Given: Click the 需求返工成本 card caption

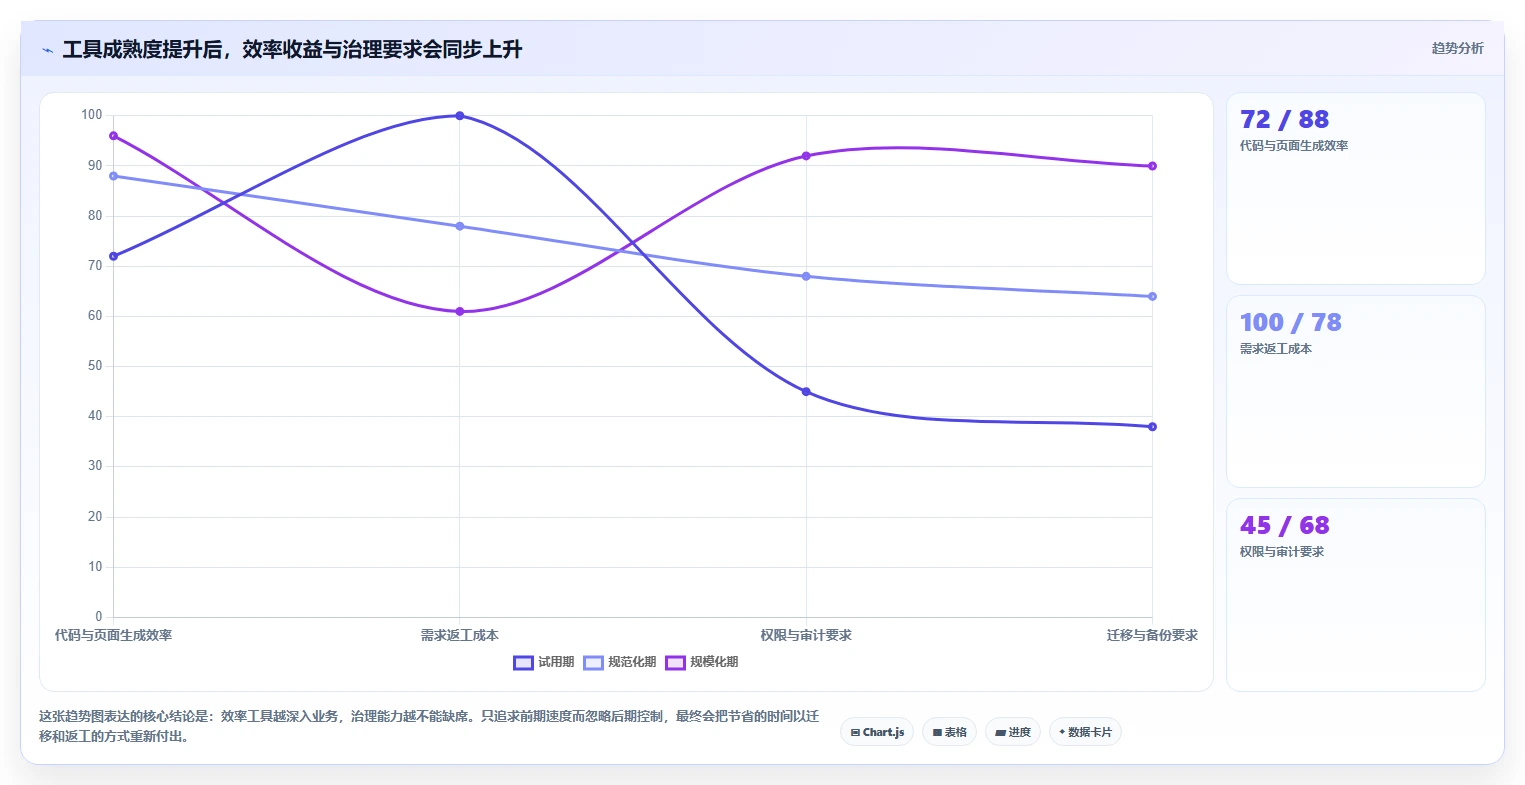Looking at the screenshot, I should point(1276,349).
